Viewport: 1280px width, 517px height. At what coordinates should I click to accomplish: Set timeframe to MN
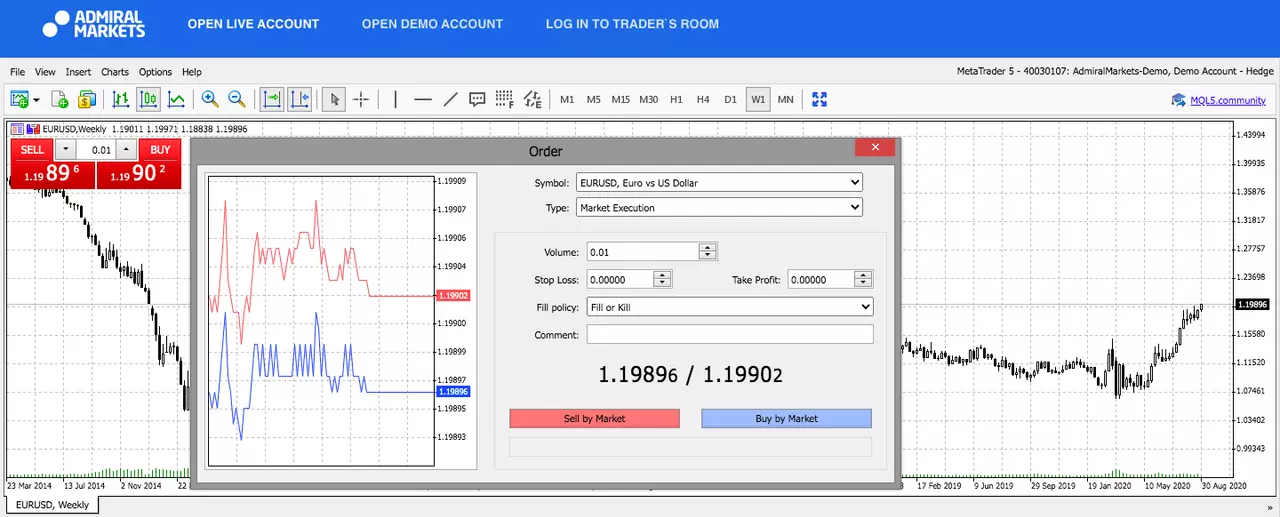click(785, 99)
